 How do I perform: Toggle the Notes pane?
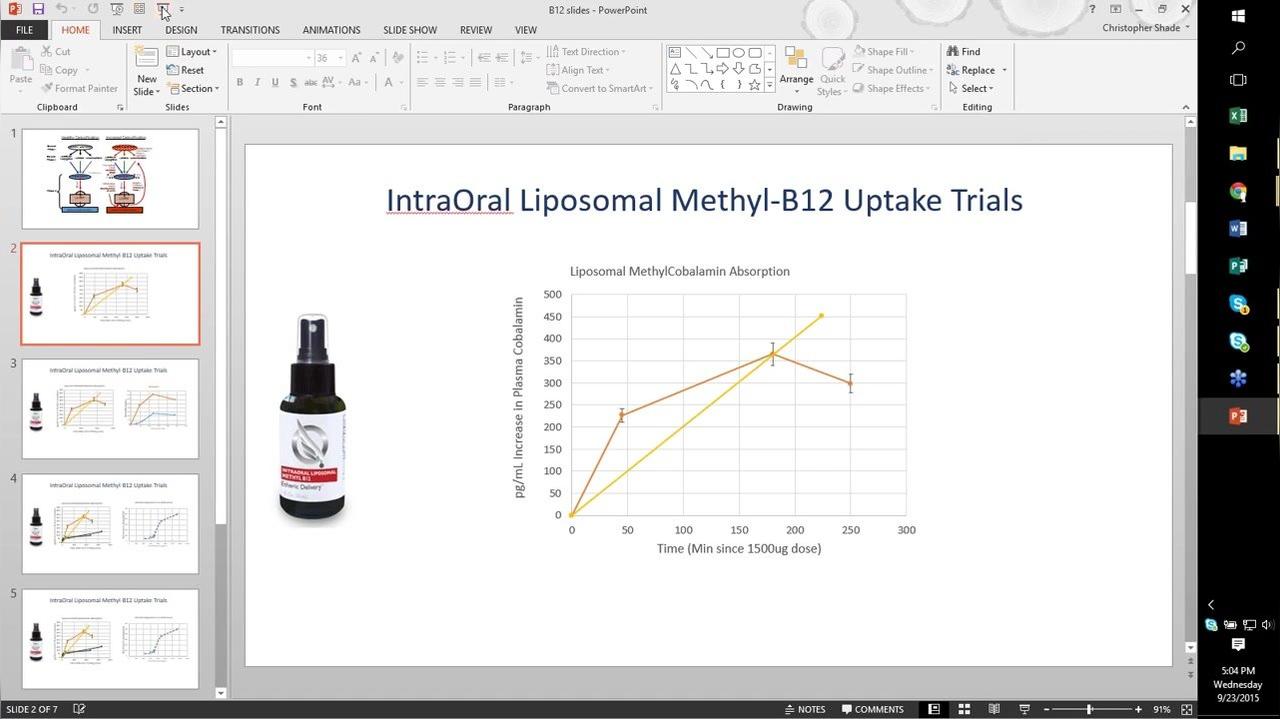pos(806,709)
